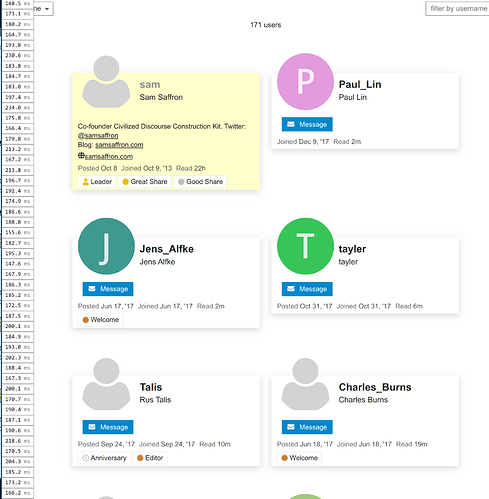Click Read 10m on Talis's card
Screen dimensions: 489x499
(215, 444)
